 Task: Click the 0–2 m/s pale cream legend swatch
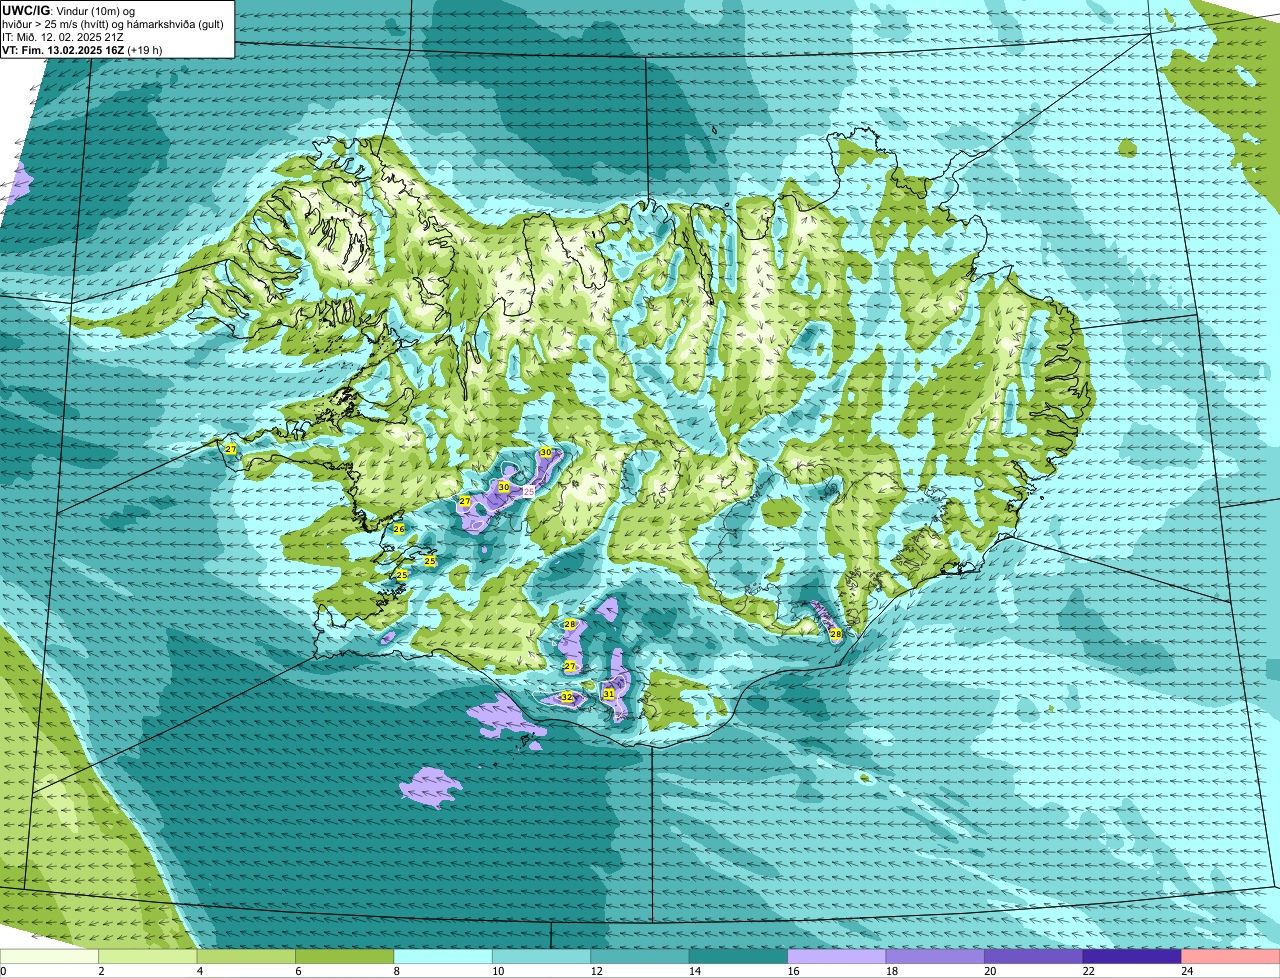pyautogui.click(x=50, y=956)
